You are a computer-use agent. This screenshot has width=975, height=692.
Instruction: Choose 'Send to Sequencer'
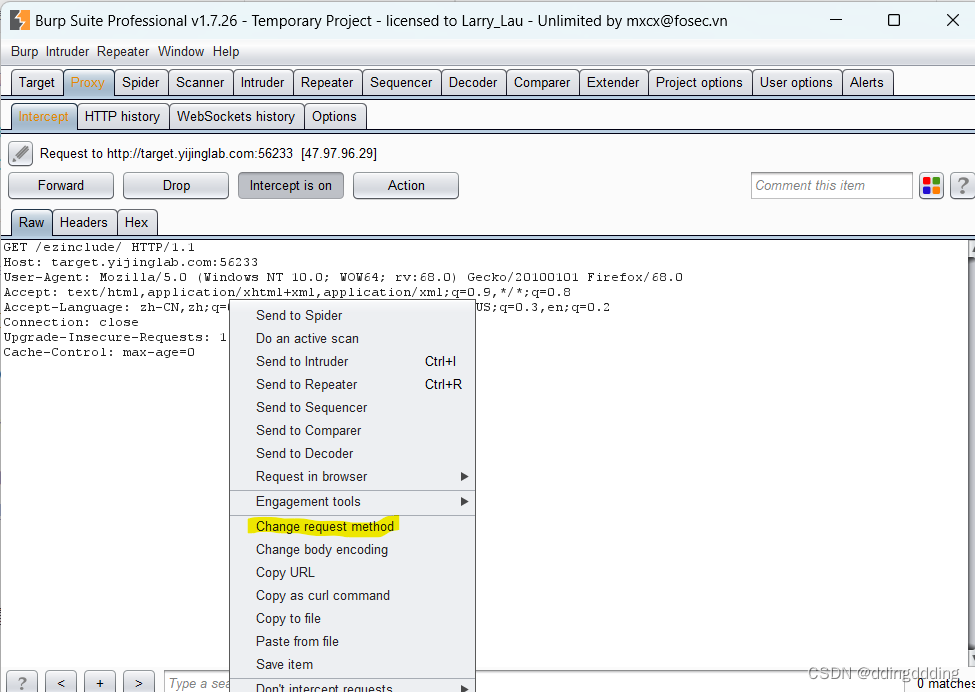(353, 407)
